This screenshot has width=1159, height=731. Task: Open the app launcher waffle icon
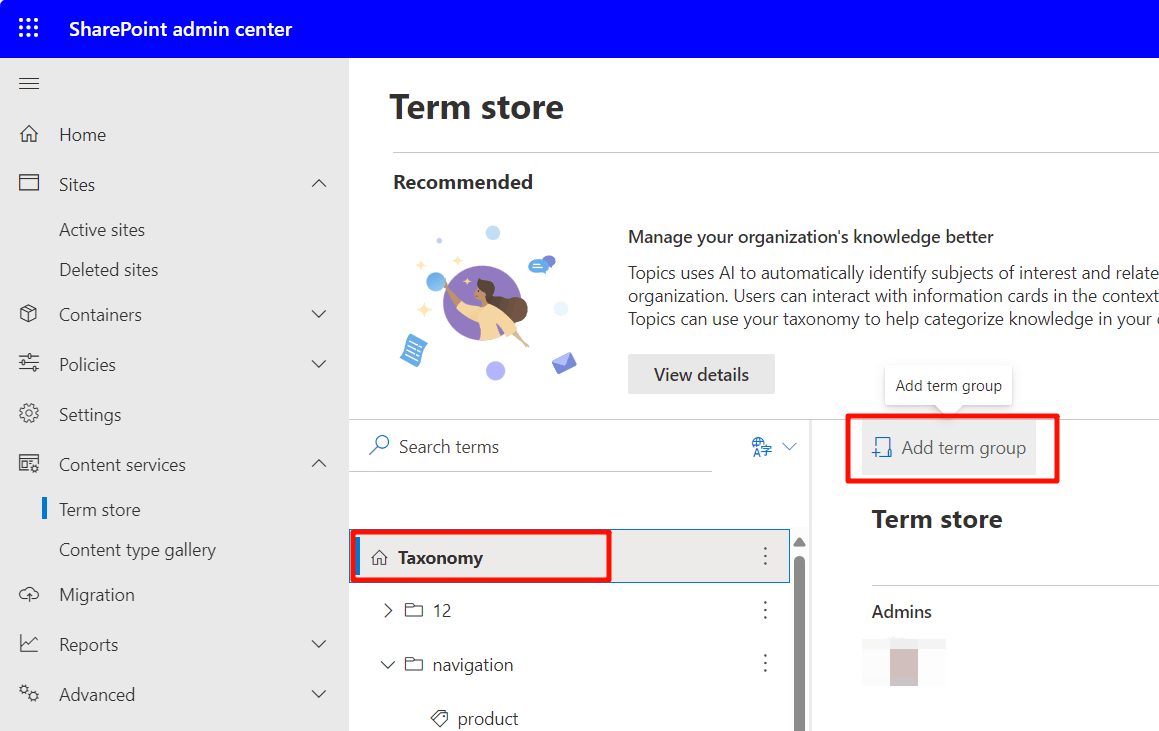tap(29, 29)
